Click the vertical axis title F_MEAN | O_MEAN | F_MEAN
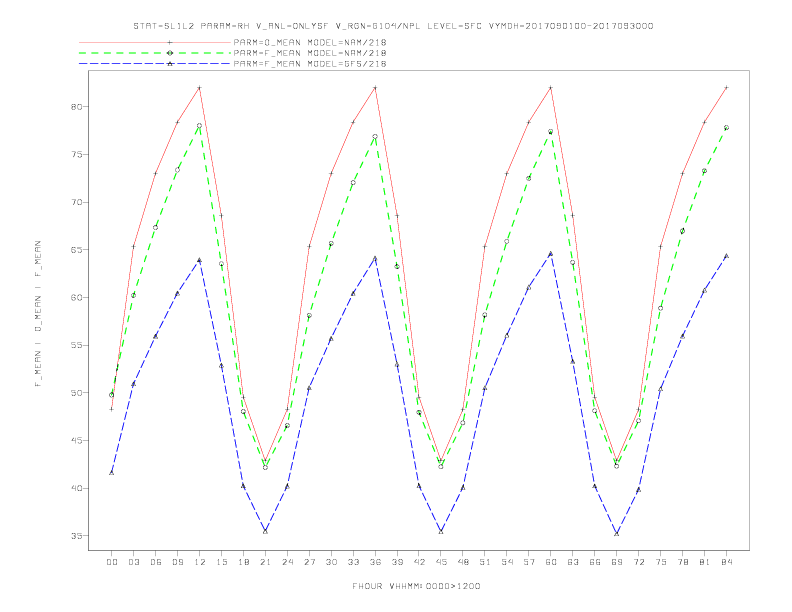 coord(38,314)
